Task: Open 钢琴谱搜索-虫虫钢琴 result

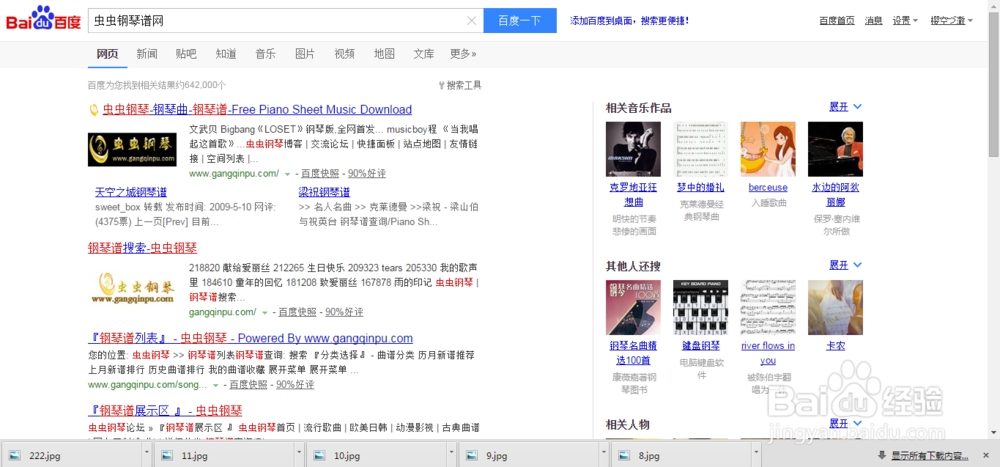Action: (142, 248)
